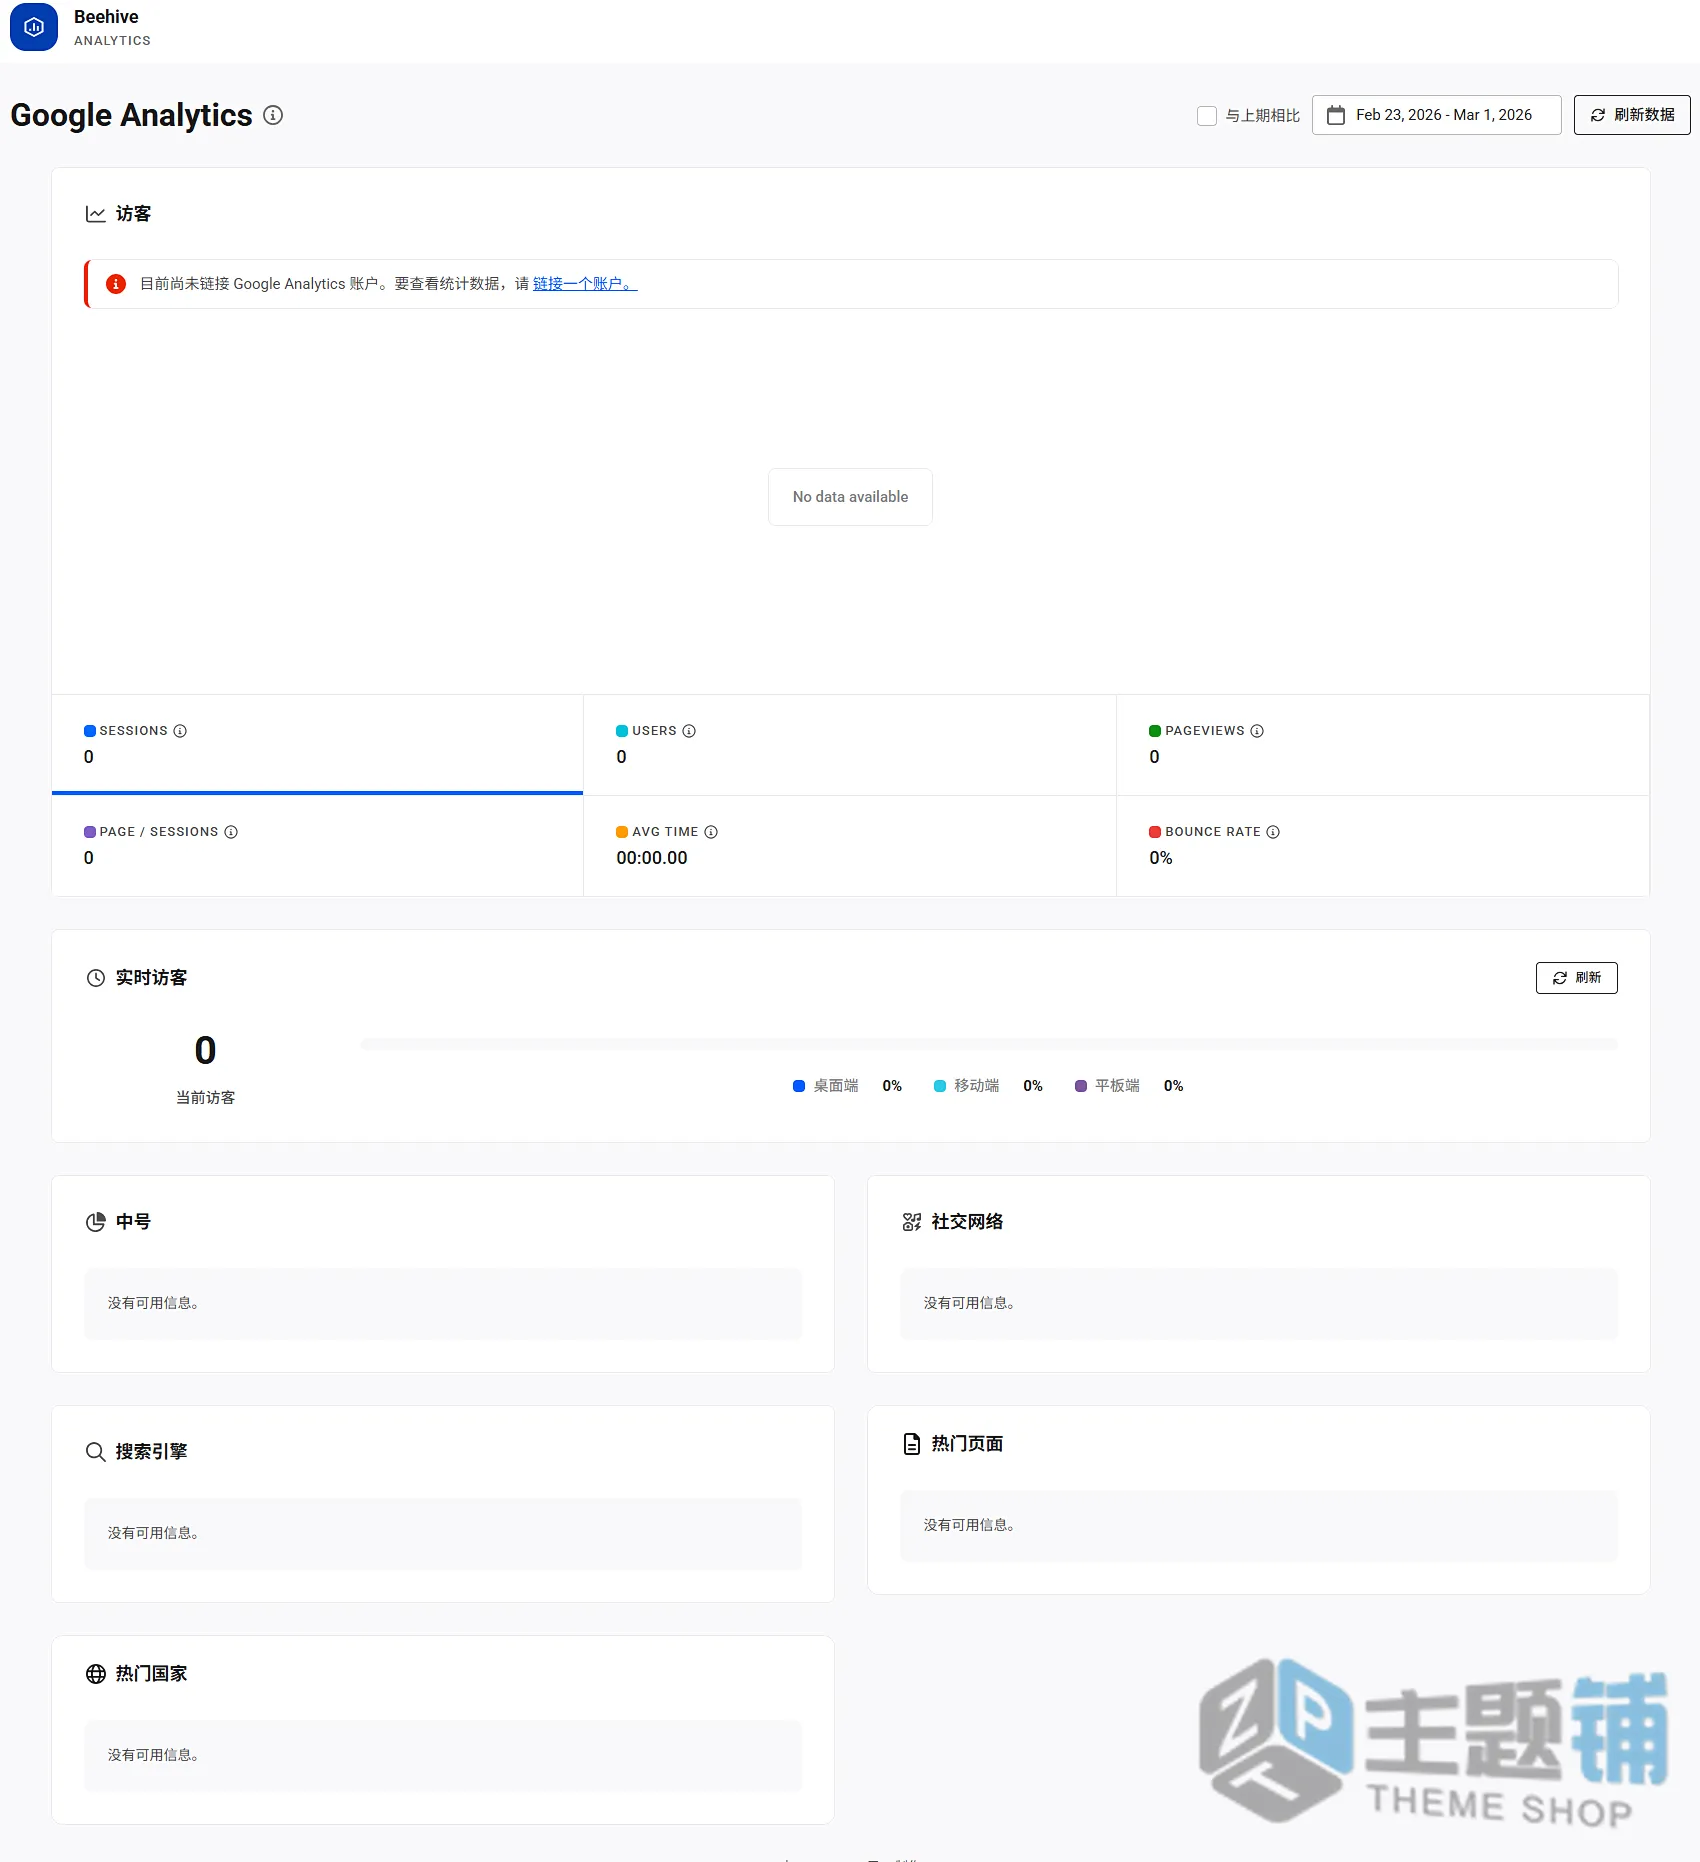Click the purple Page / Sessions color swatch

click(90, 832)
